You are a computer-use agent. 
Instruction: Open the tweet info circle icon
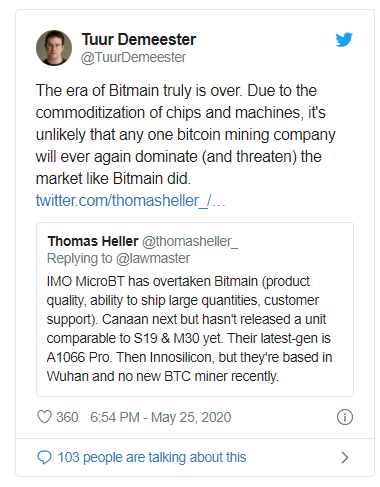coord(345,417)
